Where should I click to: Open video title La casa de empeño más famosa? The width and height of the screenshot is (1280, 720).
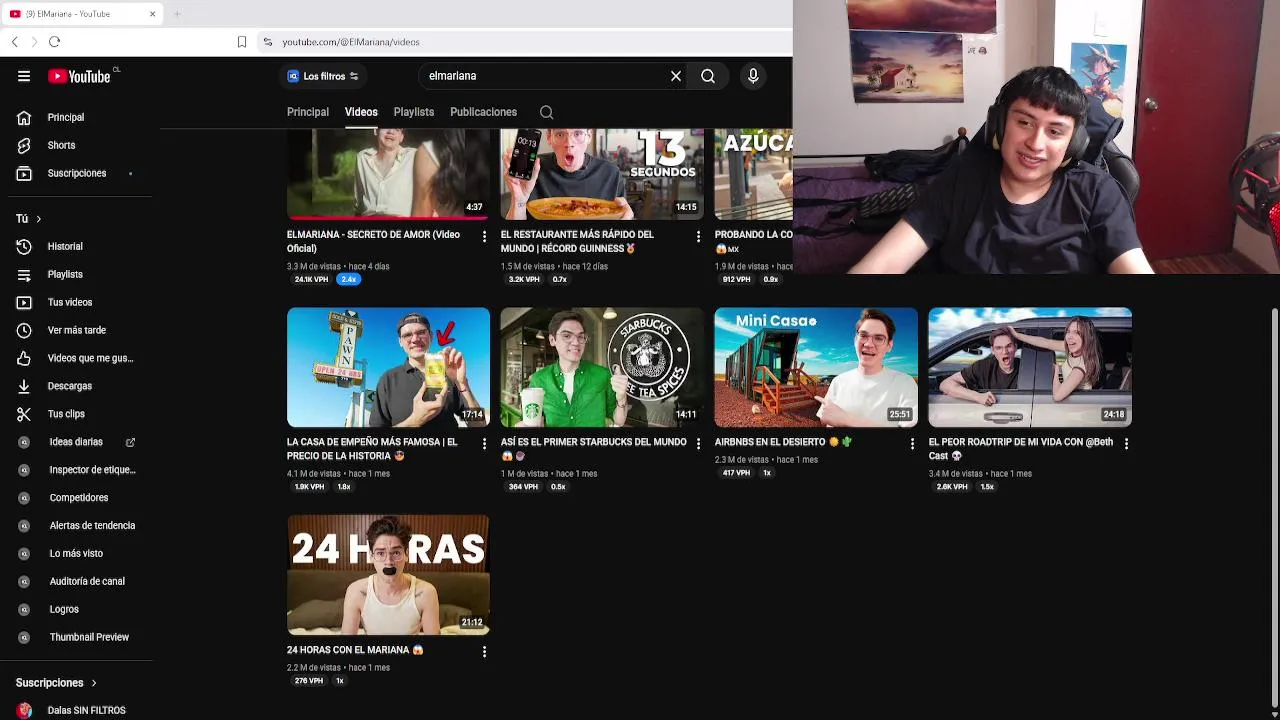tap(372, 449)
